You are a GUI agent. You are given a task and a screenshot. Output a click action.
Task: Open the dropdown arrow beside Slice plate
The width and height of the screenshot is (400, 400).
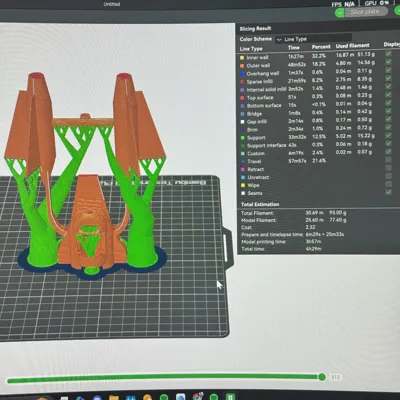(x=340, y=13)
